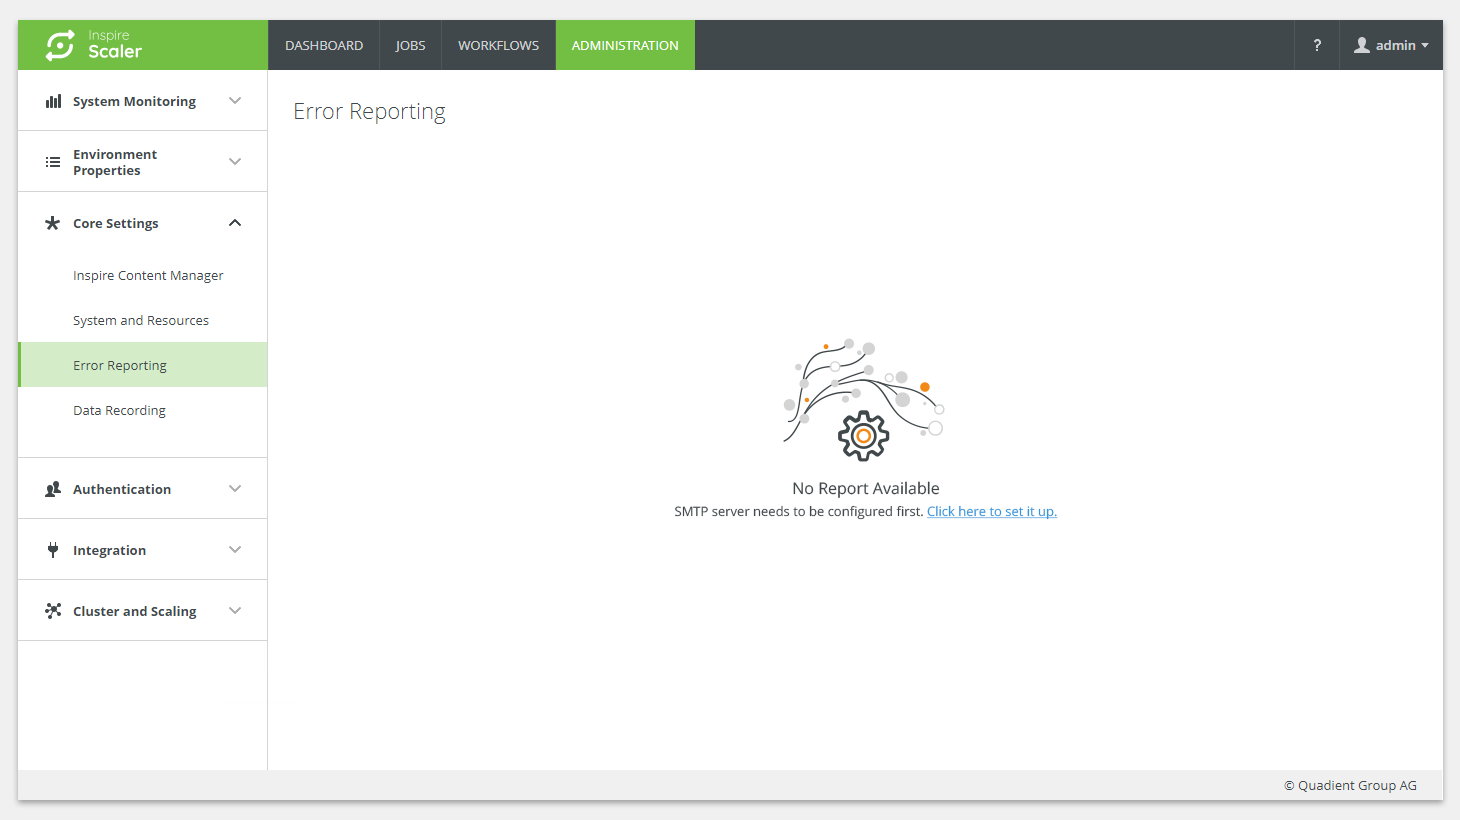Click the No Report Available message
The width and height of the screenshot is (1460, 820).
coord(866,488)
